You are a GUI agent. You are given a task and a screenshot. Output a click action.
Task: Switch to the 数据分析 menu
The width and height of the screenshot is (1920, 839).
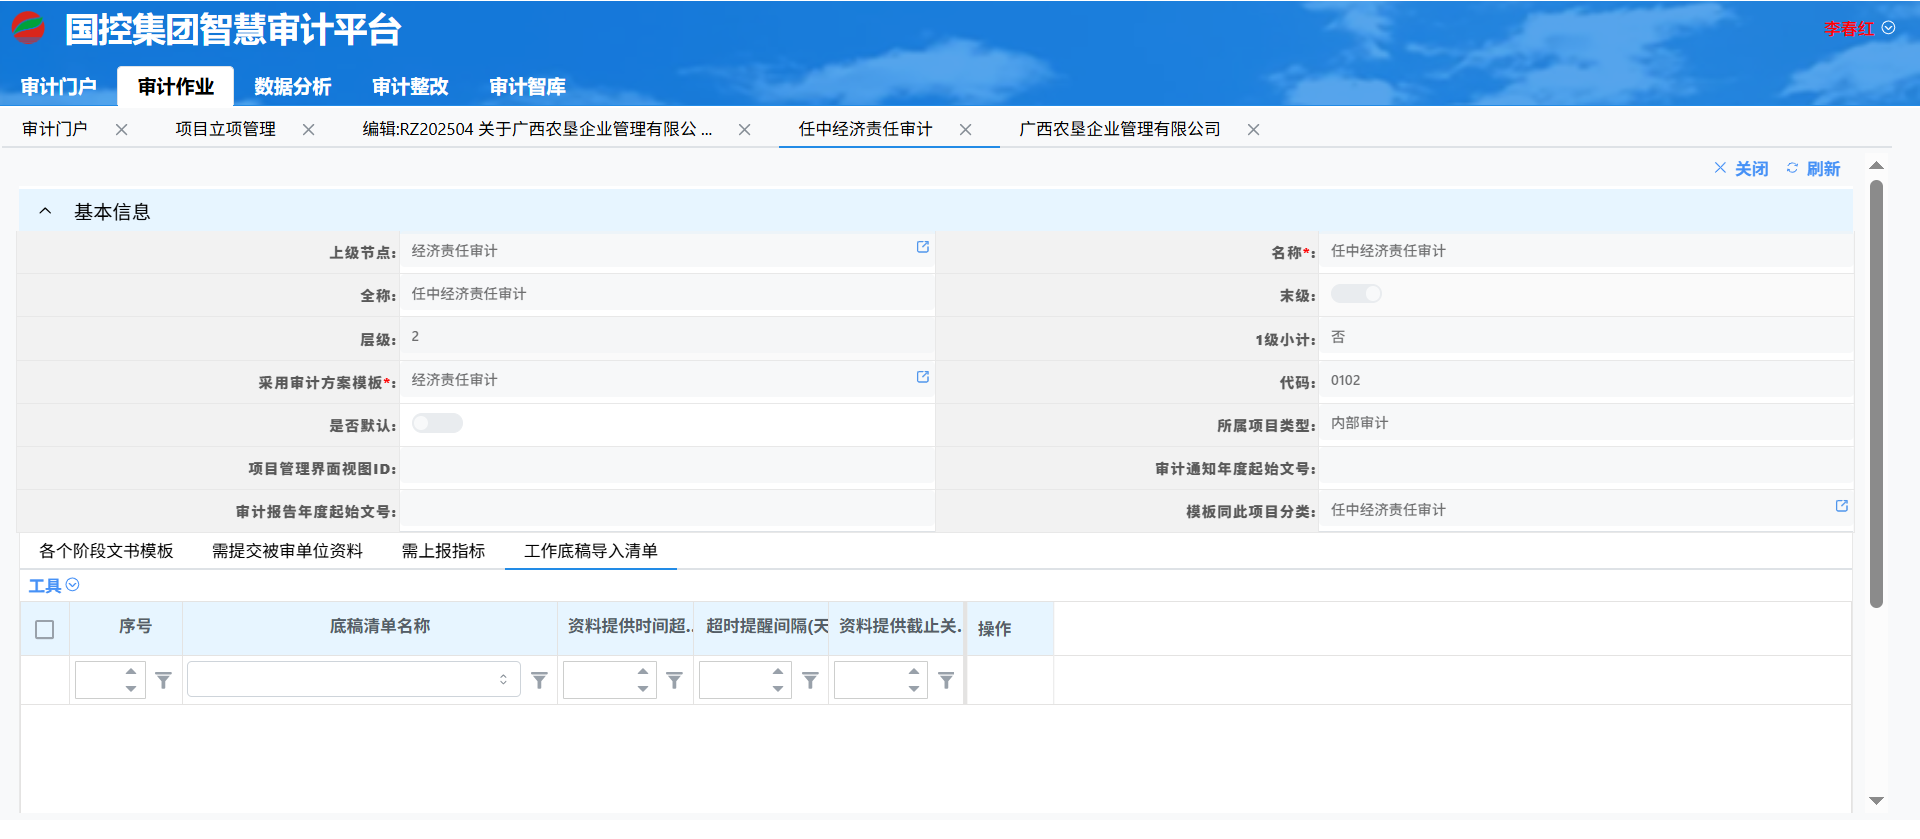(x=292, y=87)
